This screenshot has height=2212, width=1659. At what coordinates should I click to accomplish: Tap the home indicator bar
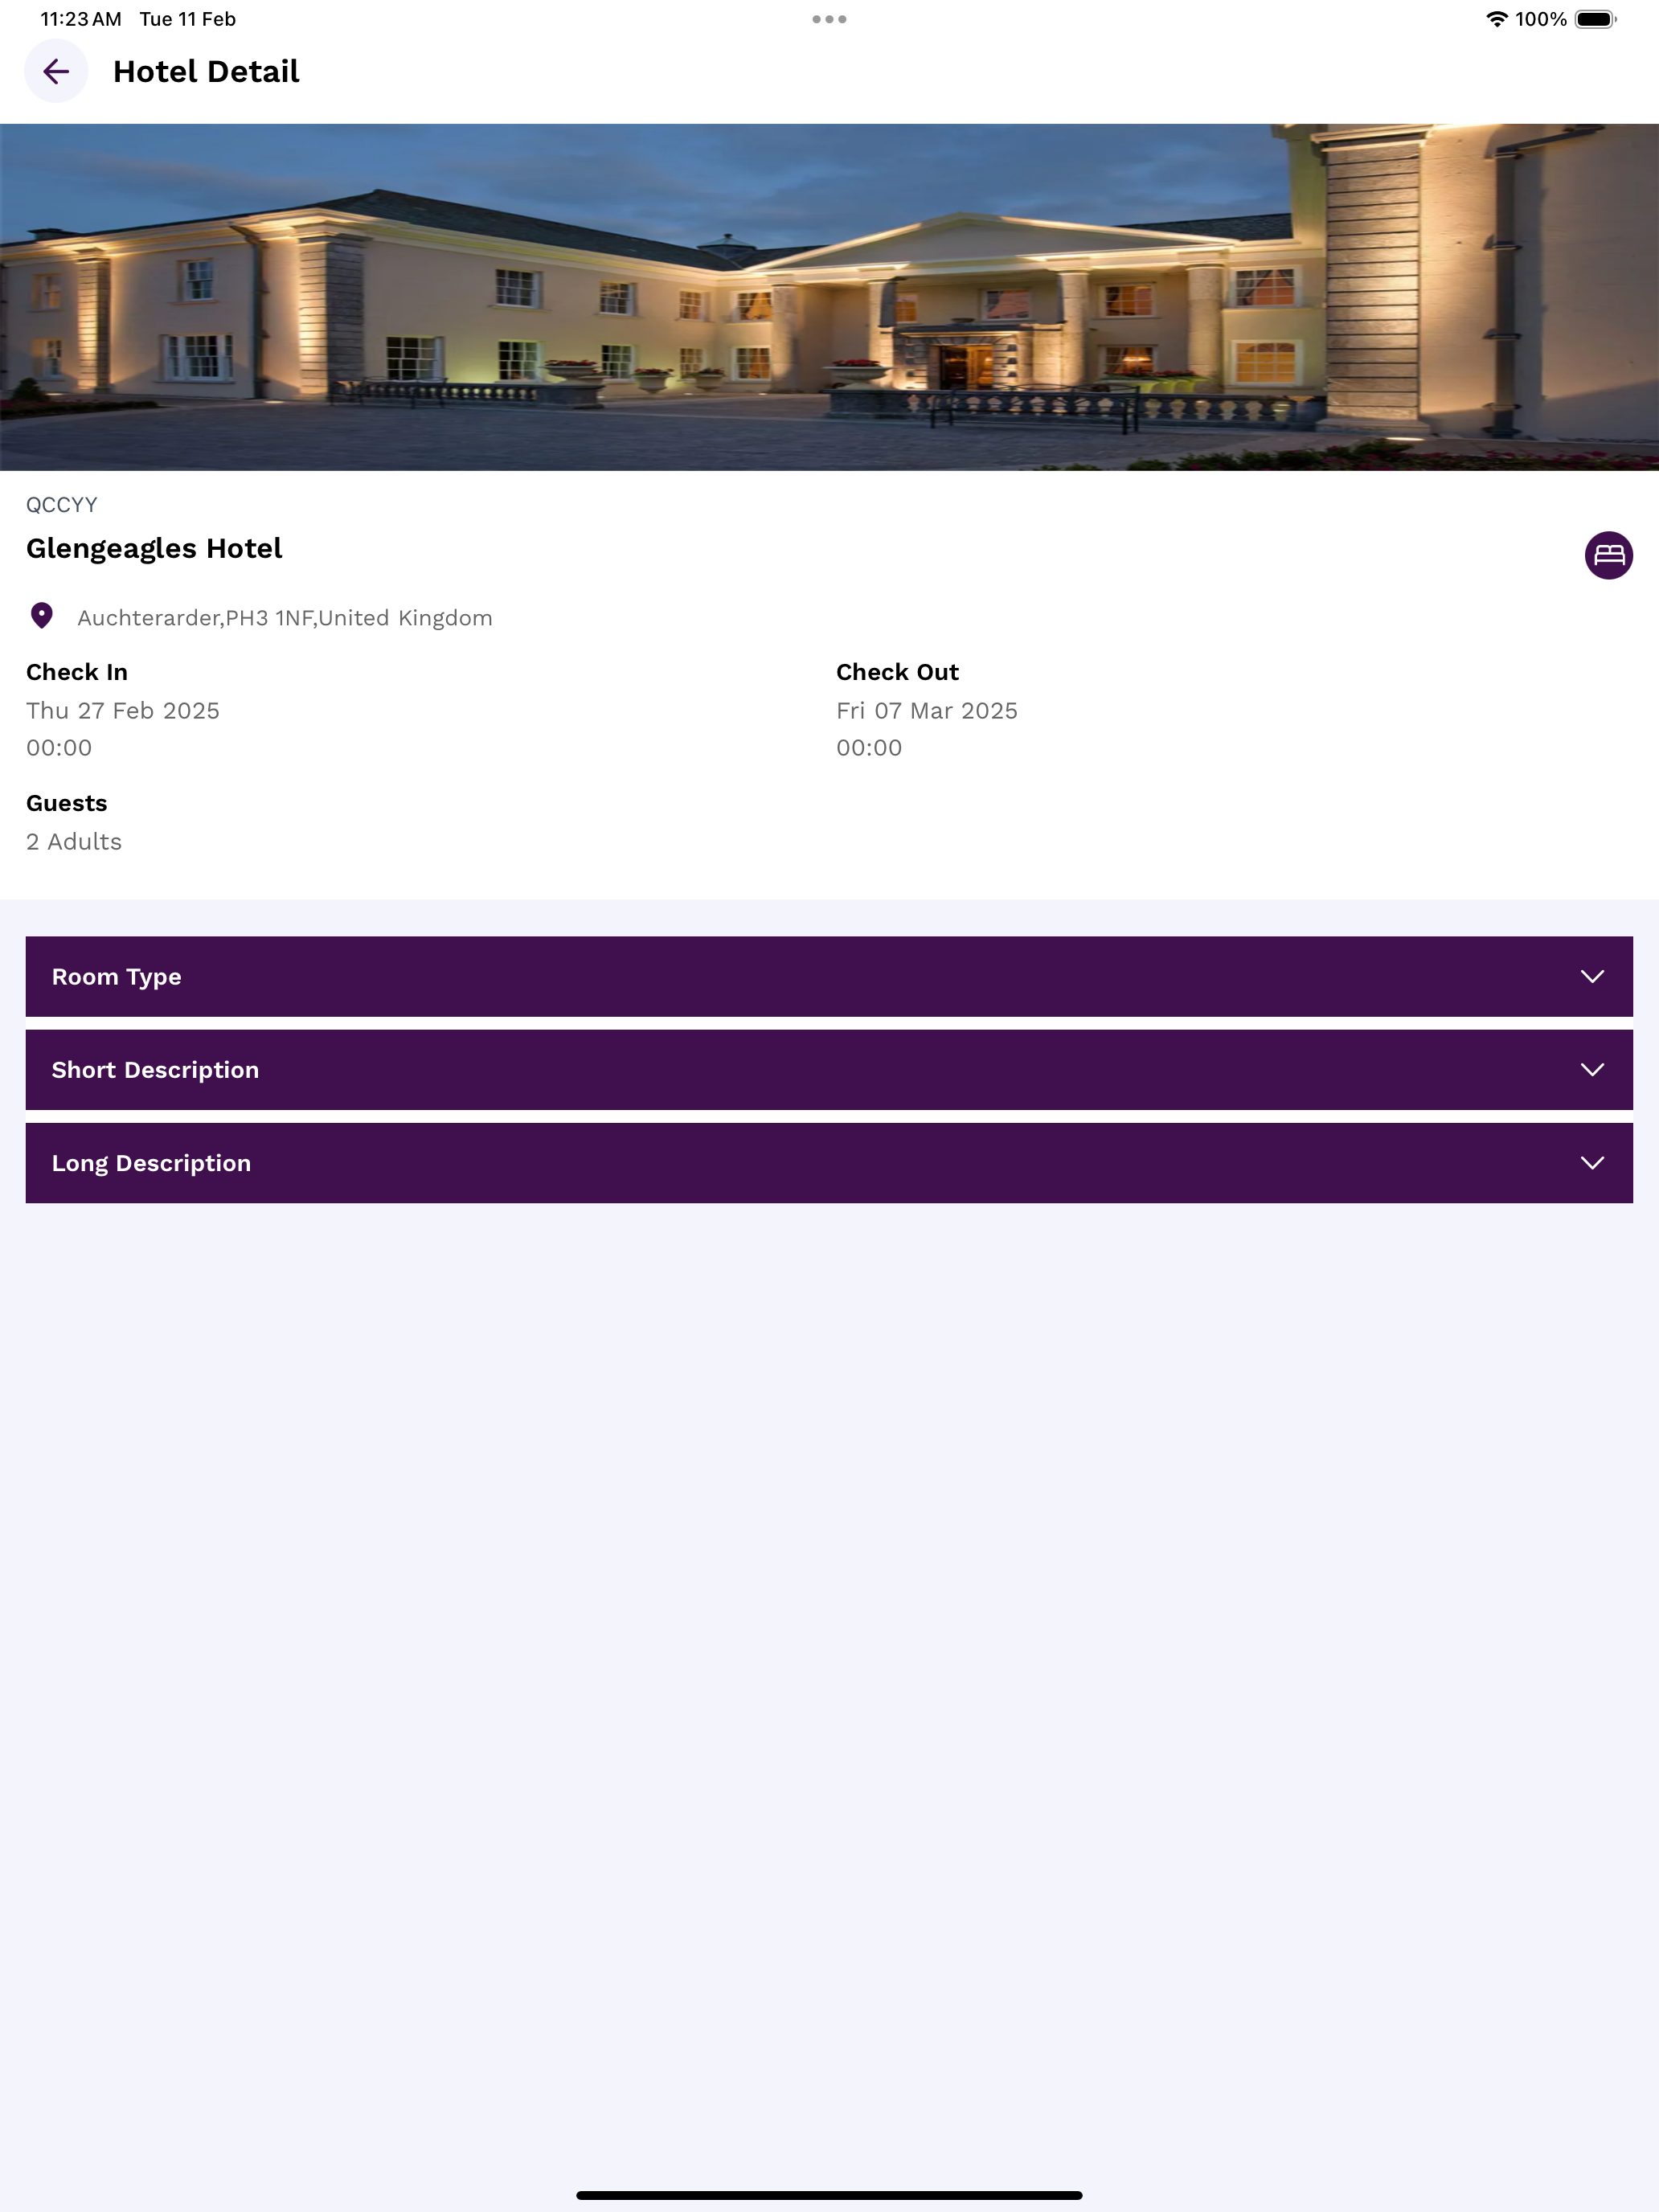click(x=829, y=2195)
